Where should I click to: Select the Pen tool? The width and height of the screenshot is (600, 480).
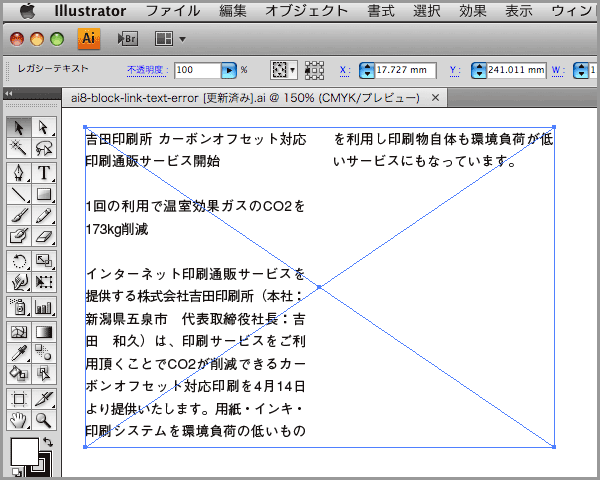(x=19, y=172)
